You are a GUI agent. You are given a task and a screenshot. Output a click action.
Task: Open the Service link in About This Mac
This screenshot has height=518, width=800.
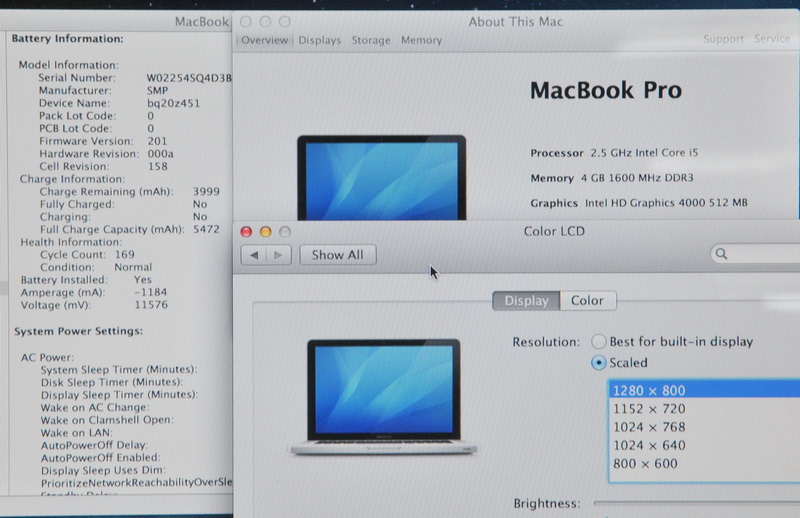click(772, 39)
